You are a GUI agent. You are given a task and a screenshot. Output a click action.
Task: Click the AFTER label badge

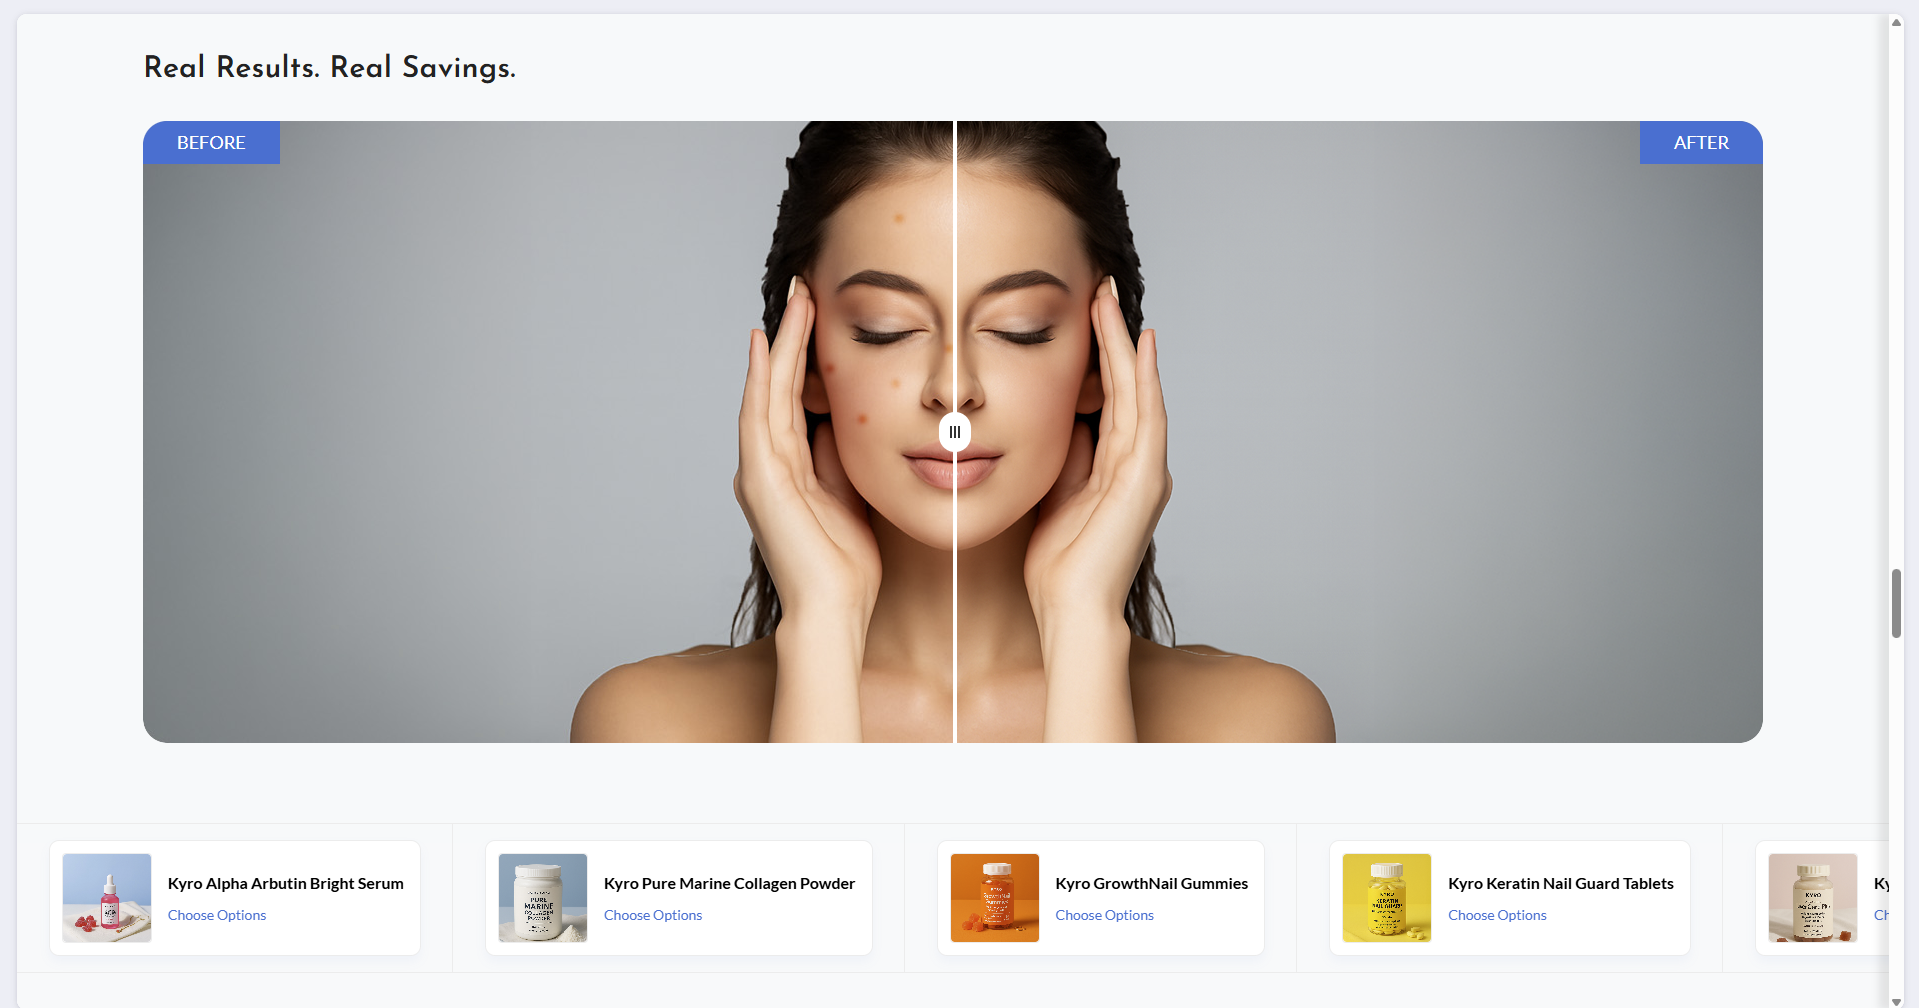[1700, 143]
